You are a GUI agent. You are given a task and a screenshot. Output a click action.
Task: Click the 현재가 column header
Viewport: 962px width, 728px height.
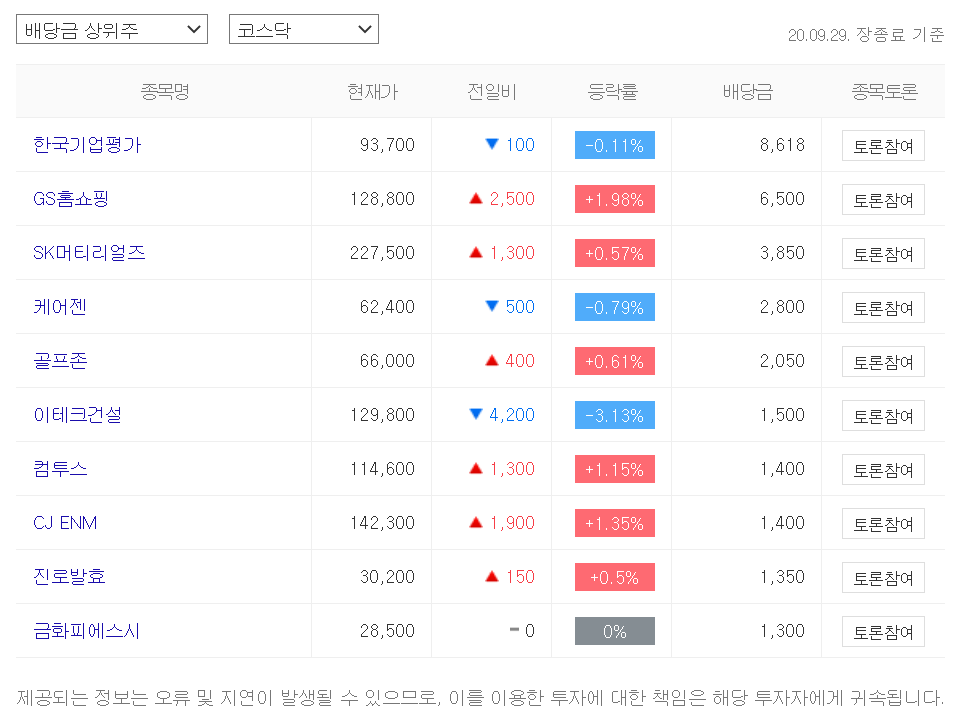(x=372, y=91)
